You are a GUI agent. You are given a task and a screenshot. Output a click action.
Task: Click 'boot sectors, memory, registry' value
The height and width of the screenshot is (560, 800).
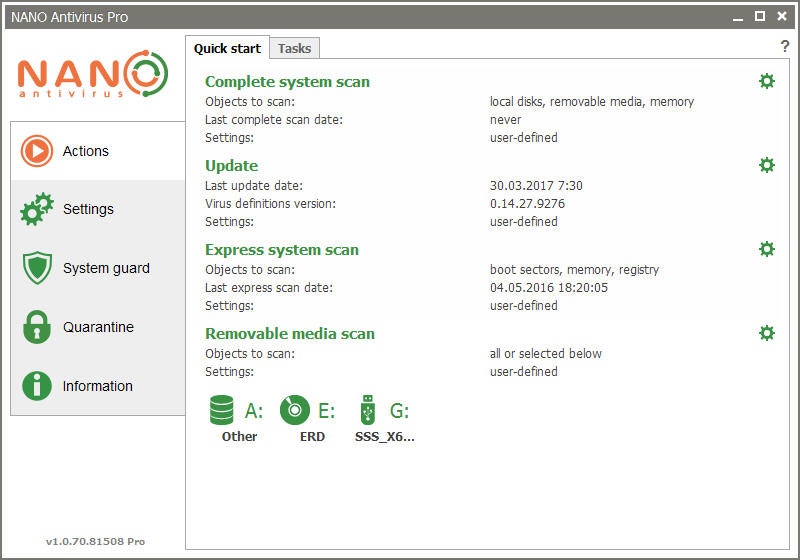[574, 270]
